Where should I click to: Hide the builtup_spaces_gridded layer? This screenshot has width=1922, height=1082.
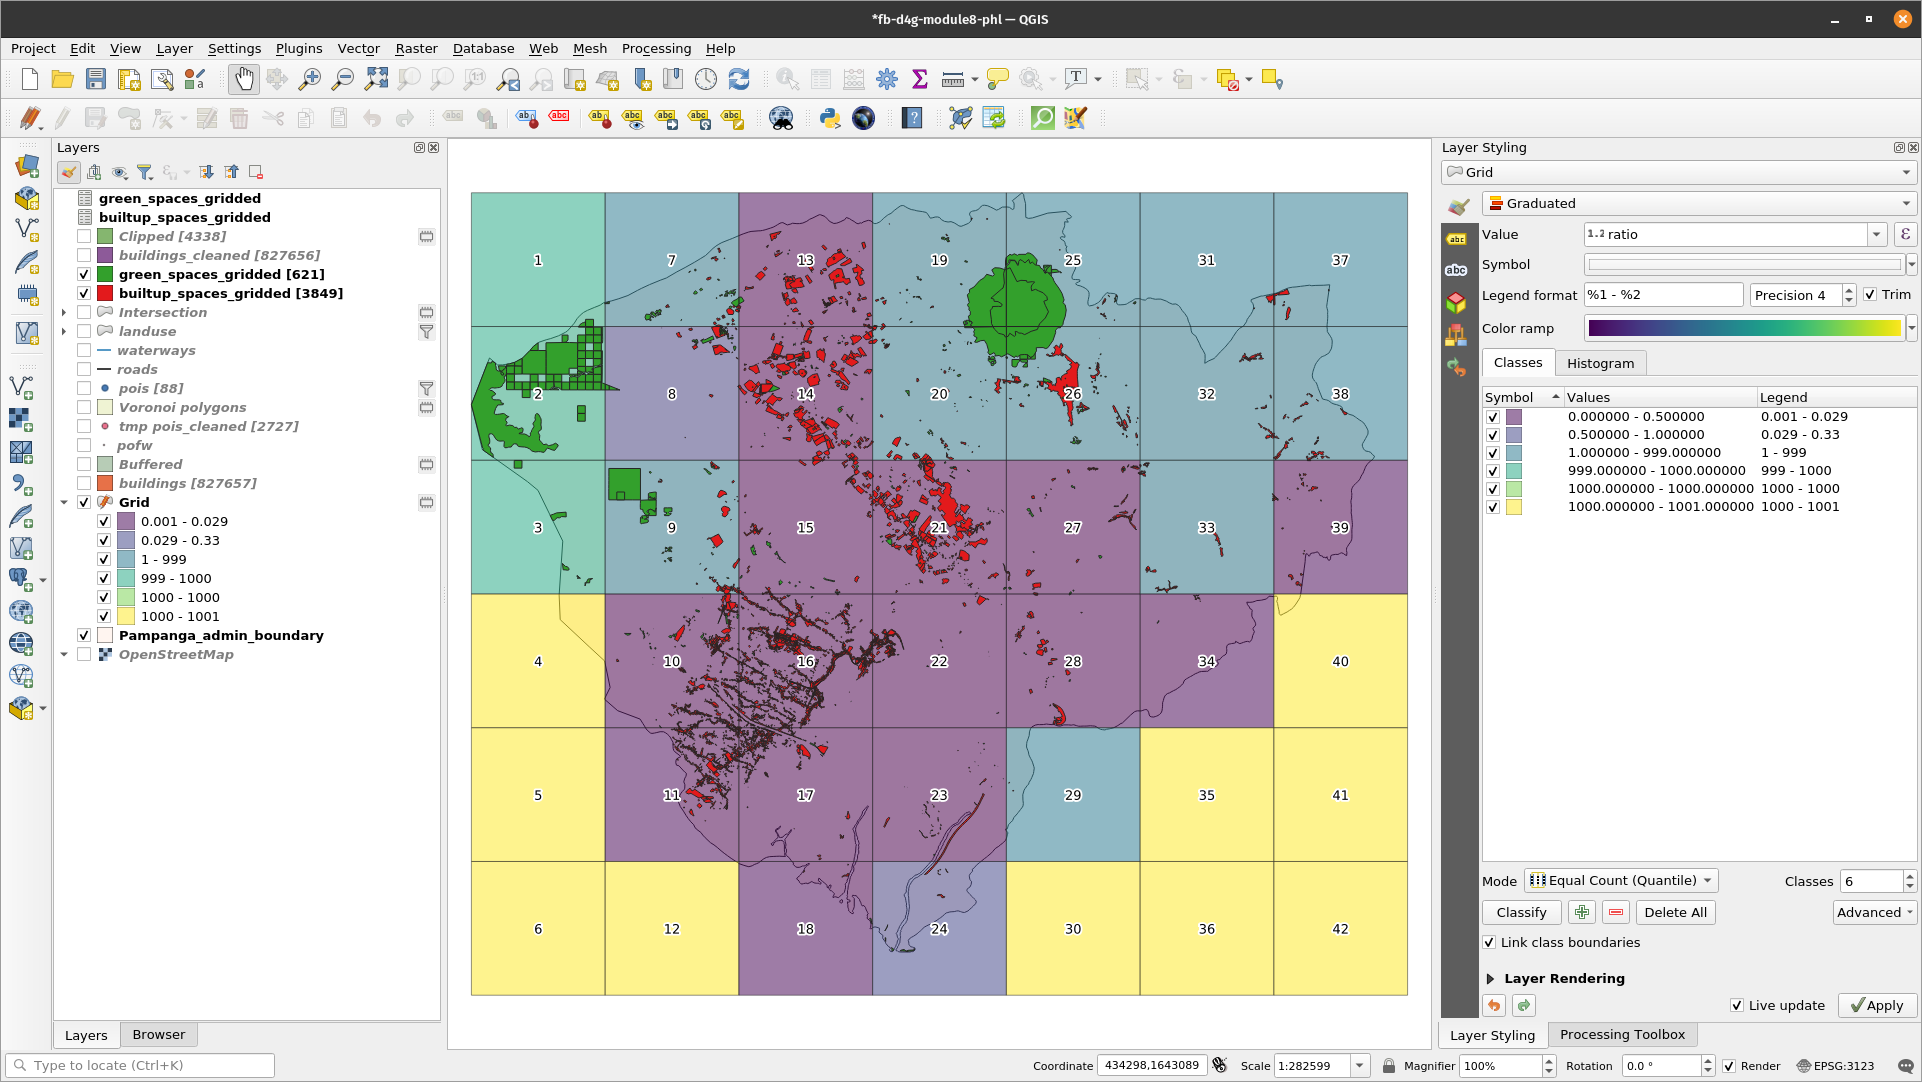[85, 293]
